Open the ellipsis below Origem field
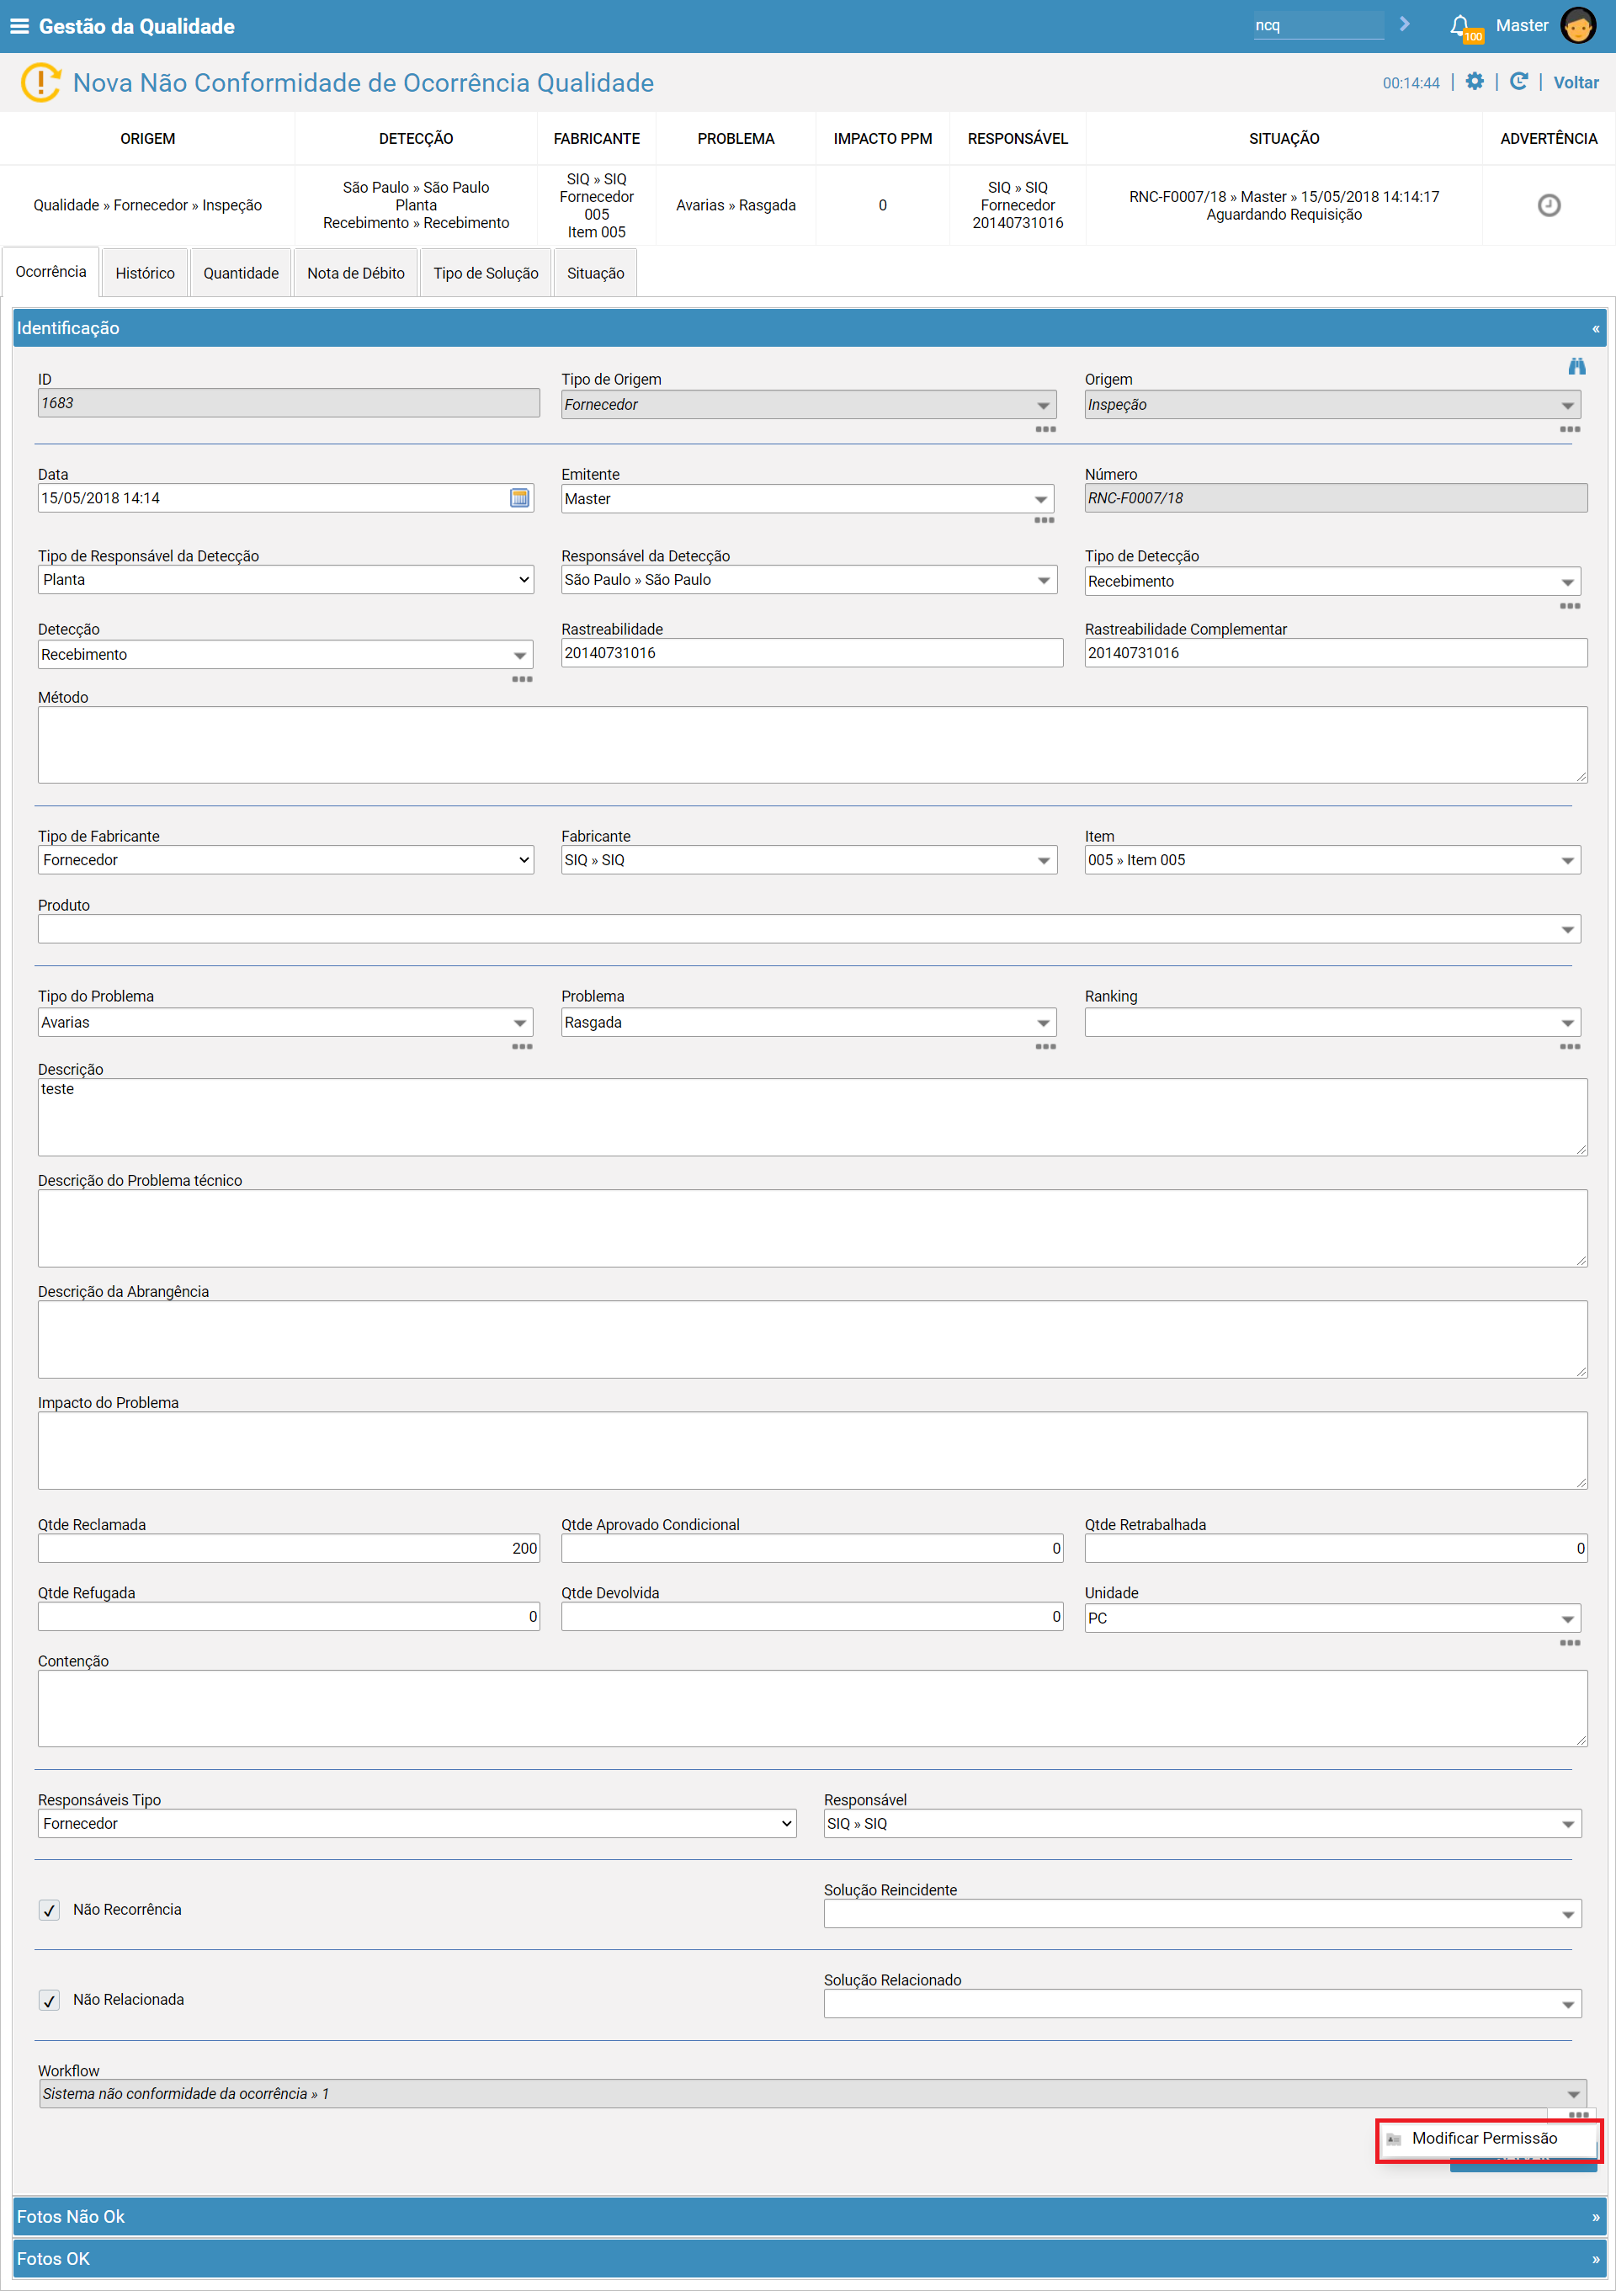1616x2296 pixels. (1570, 429)
